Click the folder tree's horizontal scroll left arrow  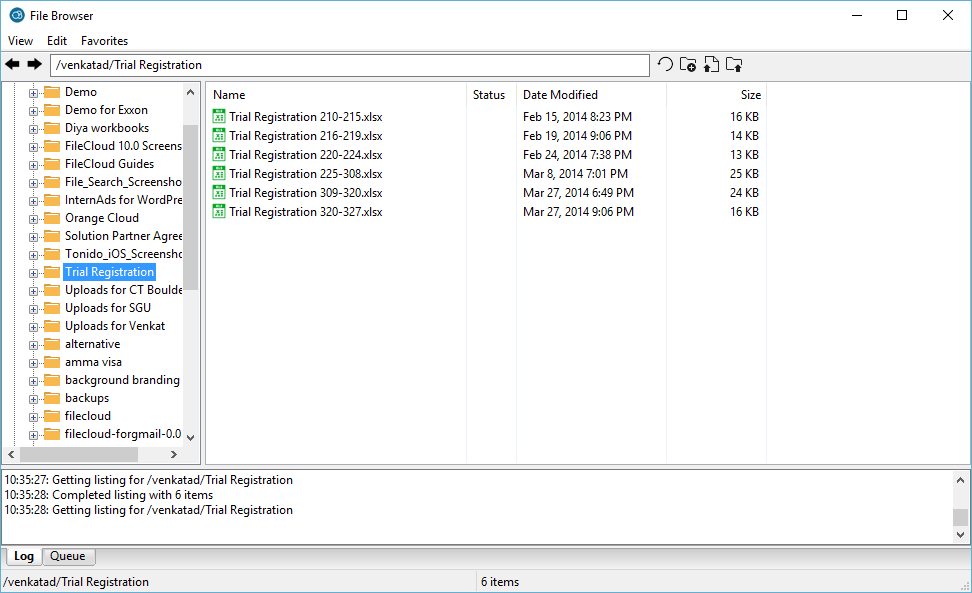point(11,454)
